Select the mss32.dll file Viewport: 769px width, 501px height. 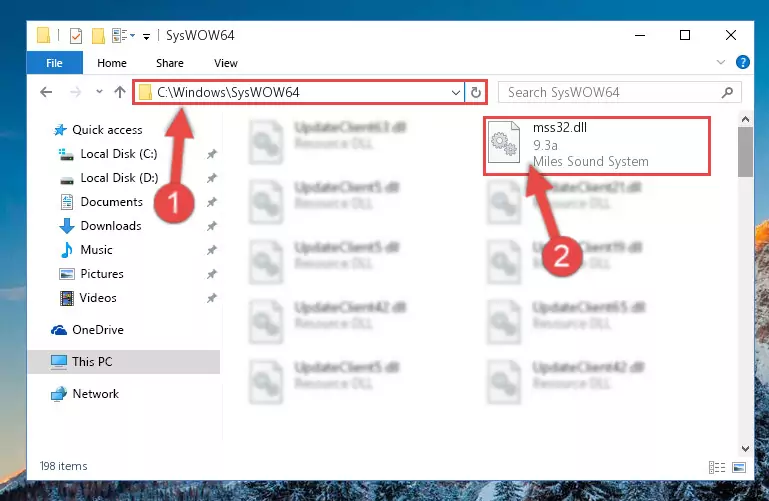click(597, 146)
